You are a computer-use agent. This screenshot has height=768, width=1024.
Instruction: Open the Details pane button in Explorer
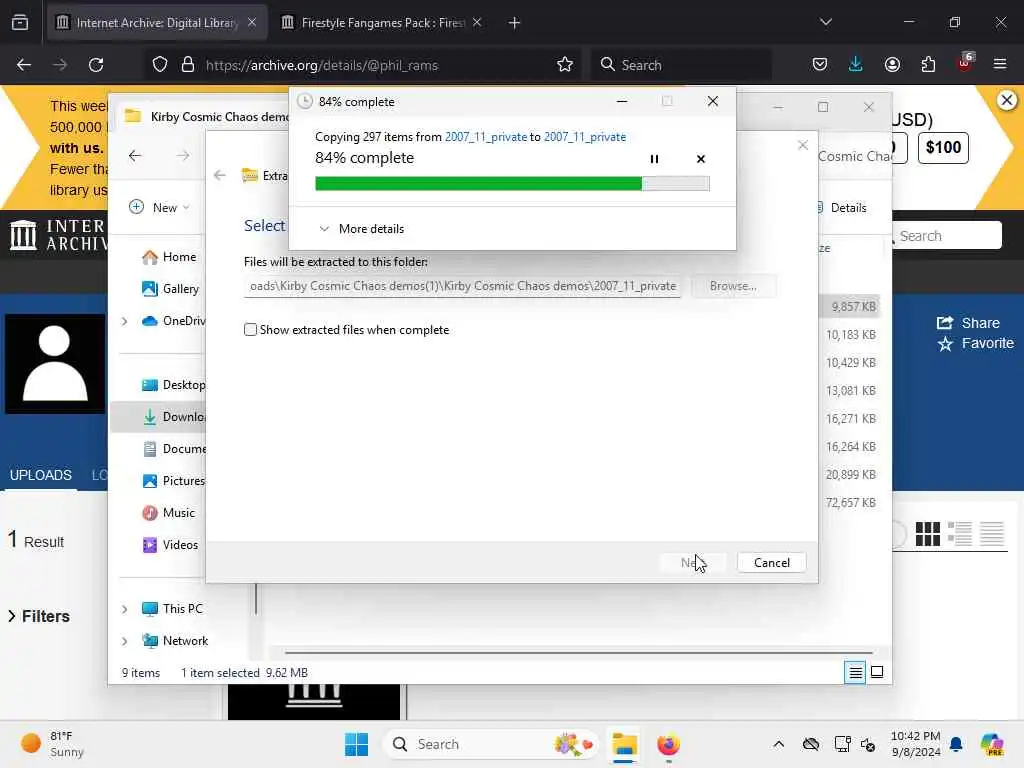click(x=842, y=208)
